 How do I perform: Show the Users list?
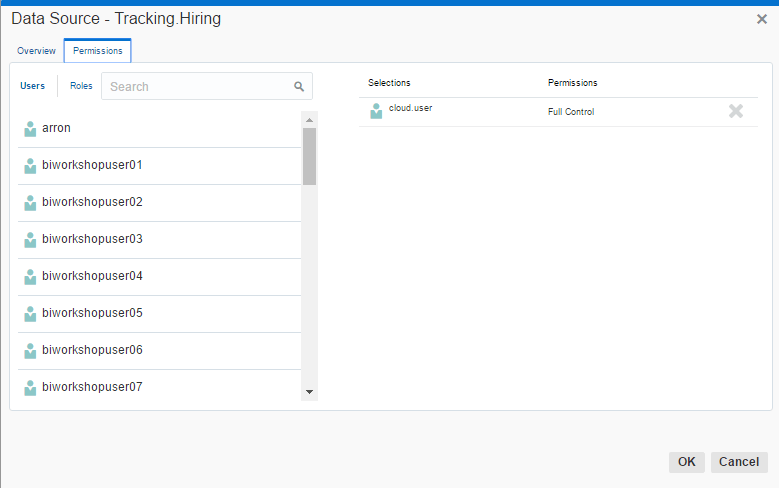33,86
